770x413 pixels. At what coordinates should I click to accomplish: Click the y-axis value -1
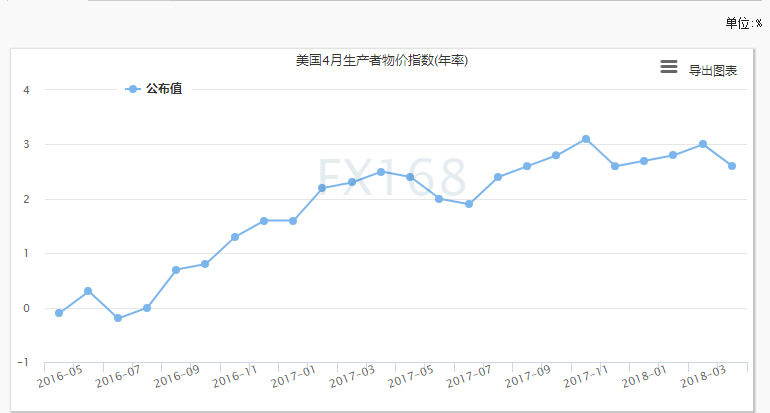click(23, 362)
